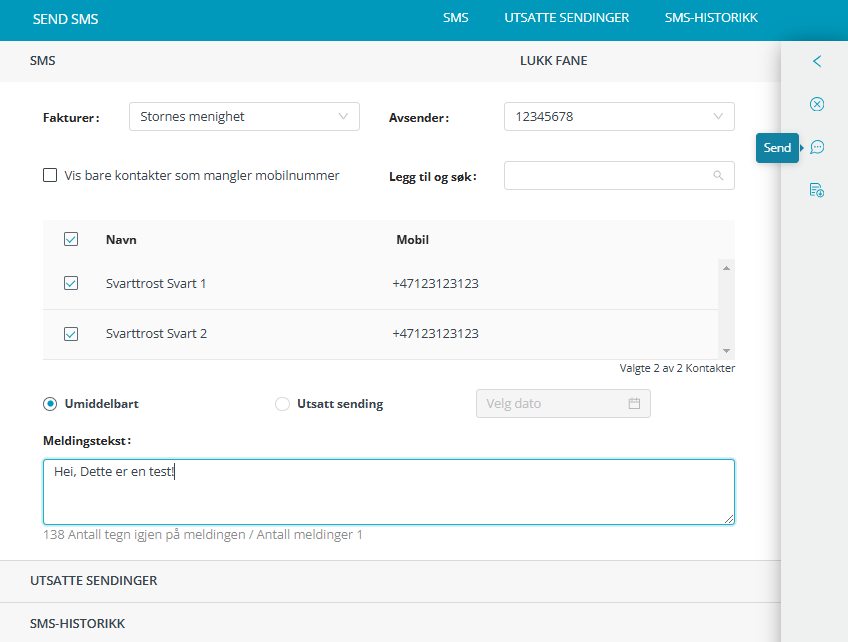Click the document download icon in the sidebar
This screenshot has width=848, height=642.
coord(817,190)
